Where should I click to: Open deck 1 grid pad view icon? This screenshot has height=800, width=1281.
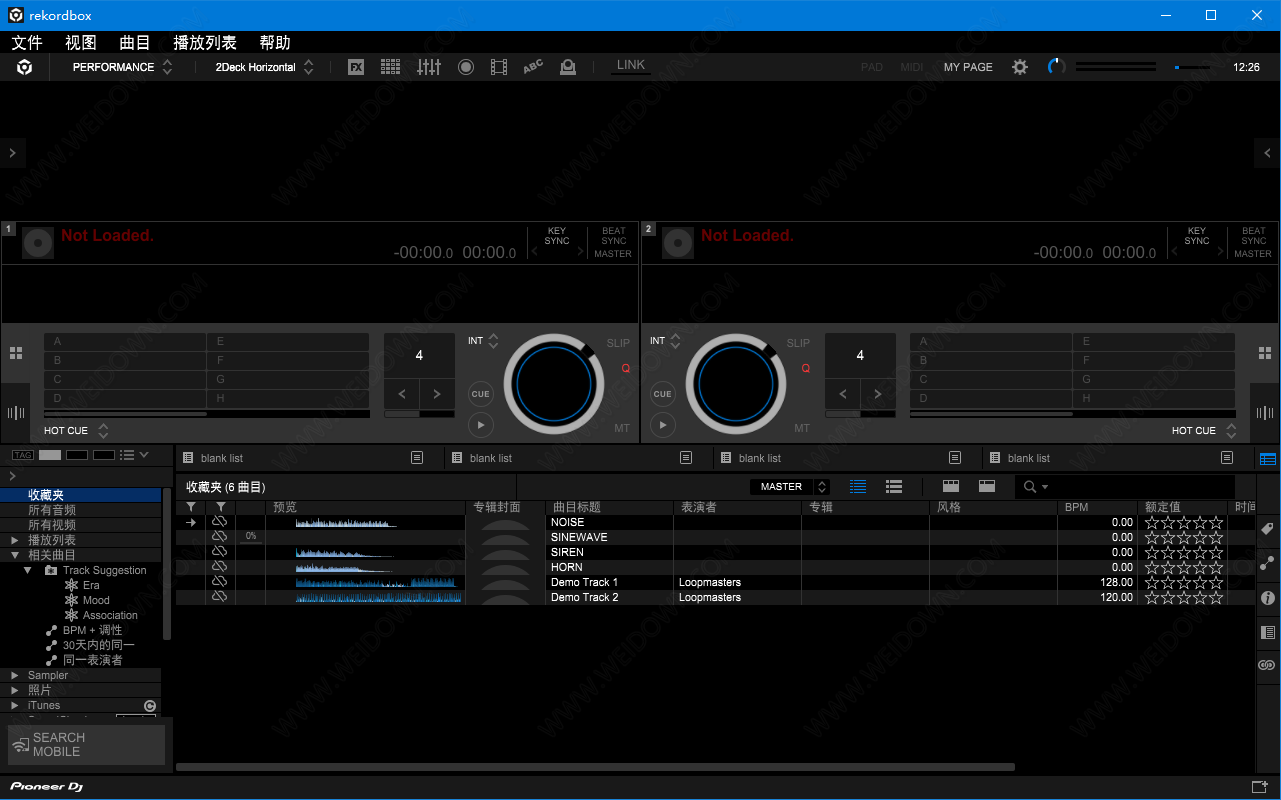point(16,353)
